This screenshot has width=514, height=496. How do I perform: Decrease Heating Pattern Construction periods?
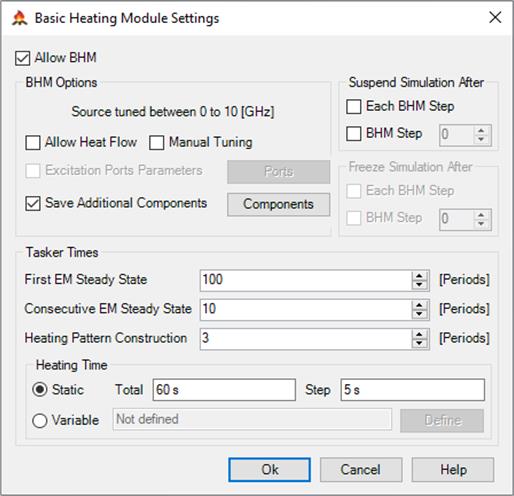(419, 343)
